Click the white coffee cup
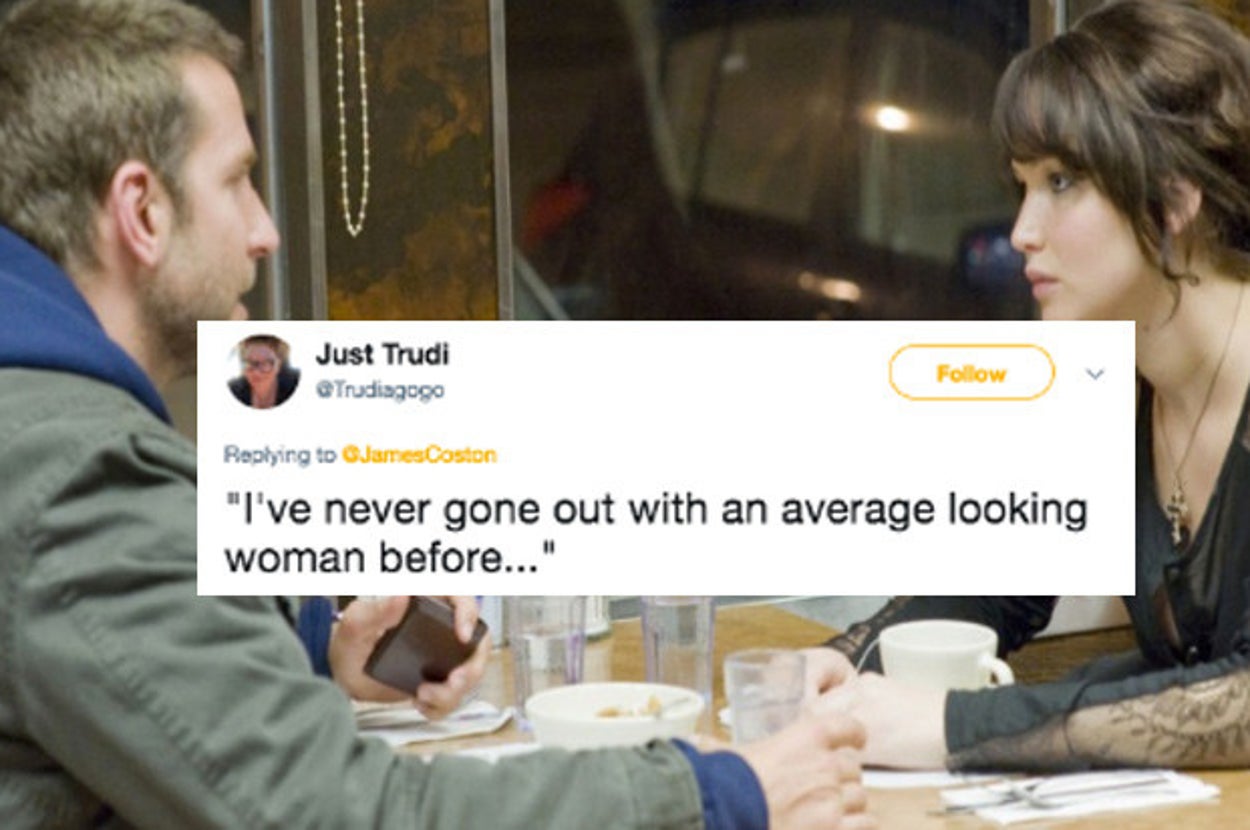This screenshot has height=830, width=1250. (x=945, y=655)
